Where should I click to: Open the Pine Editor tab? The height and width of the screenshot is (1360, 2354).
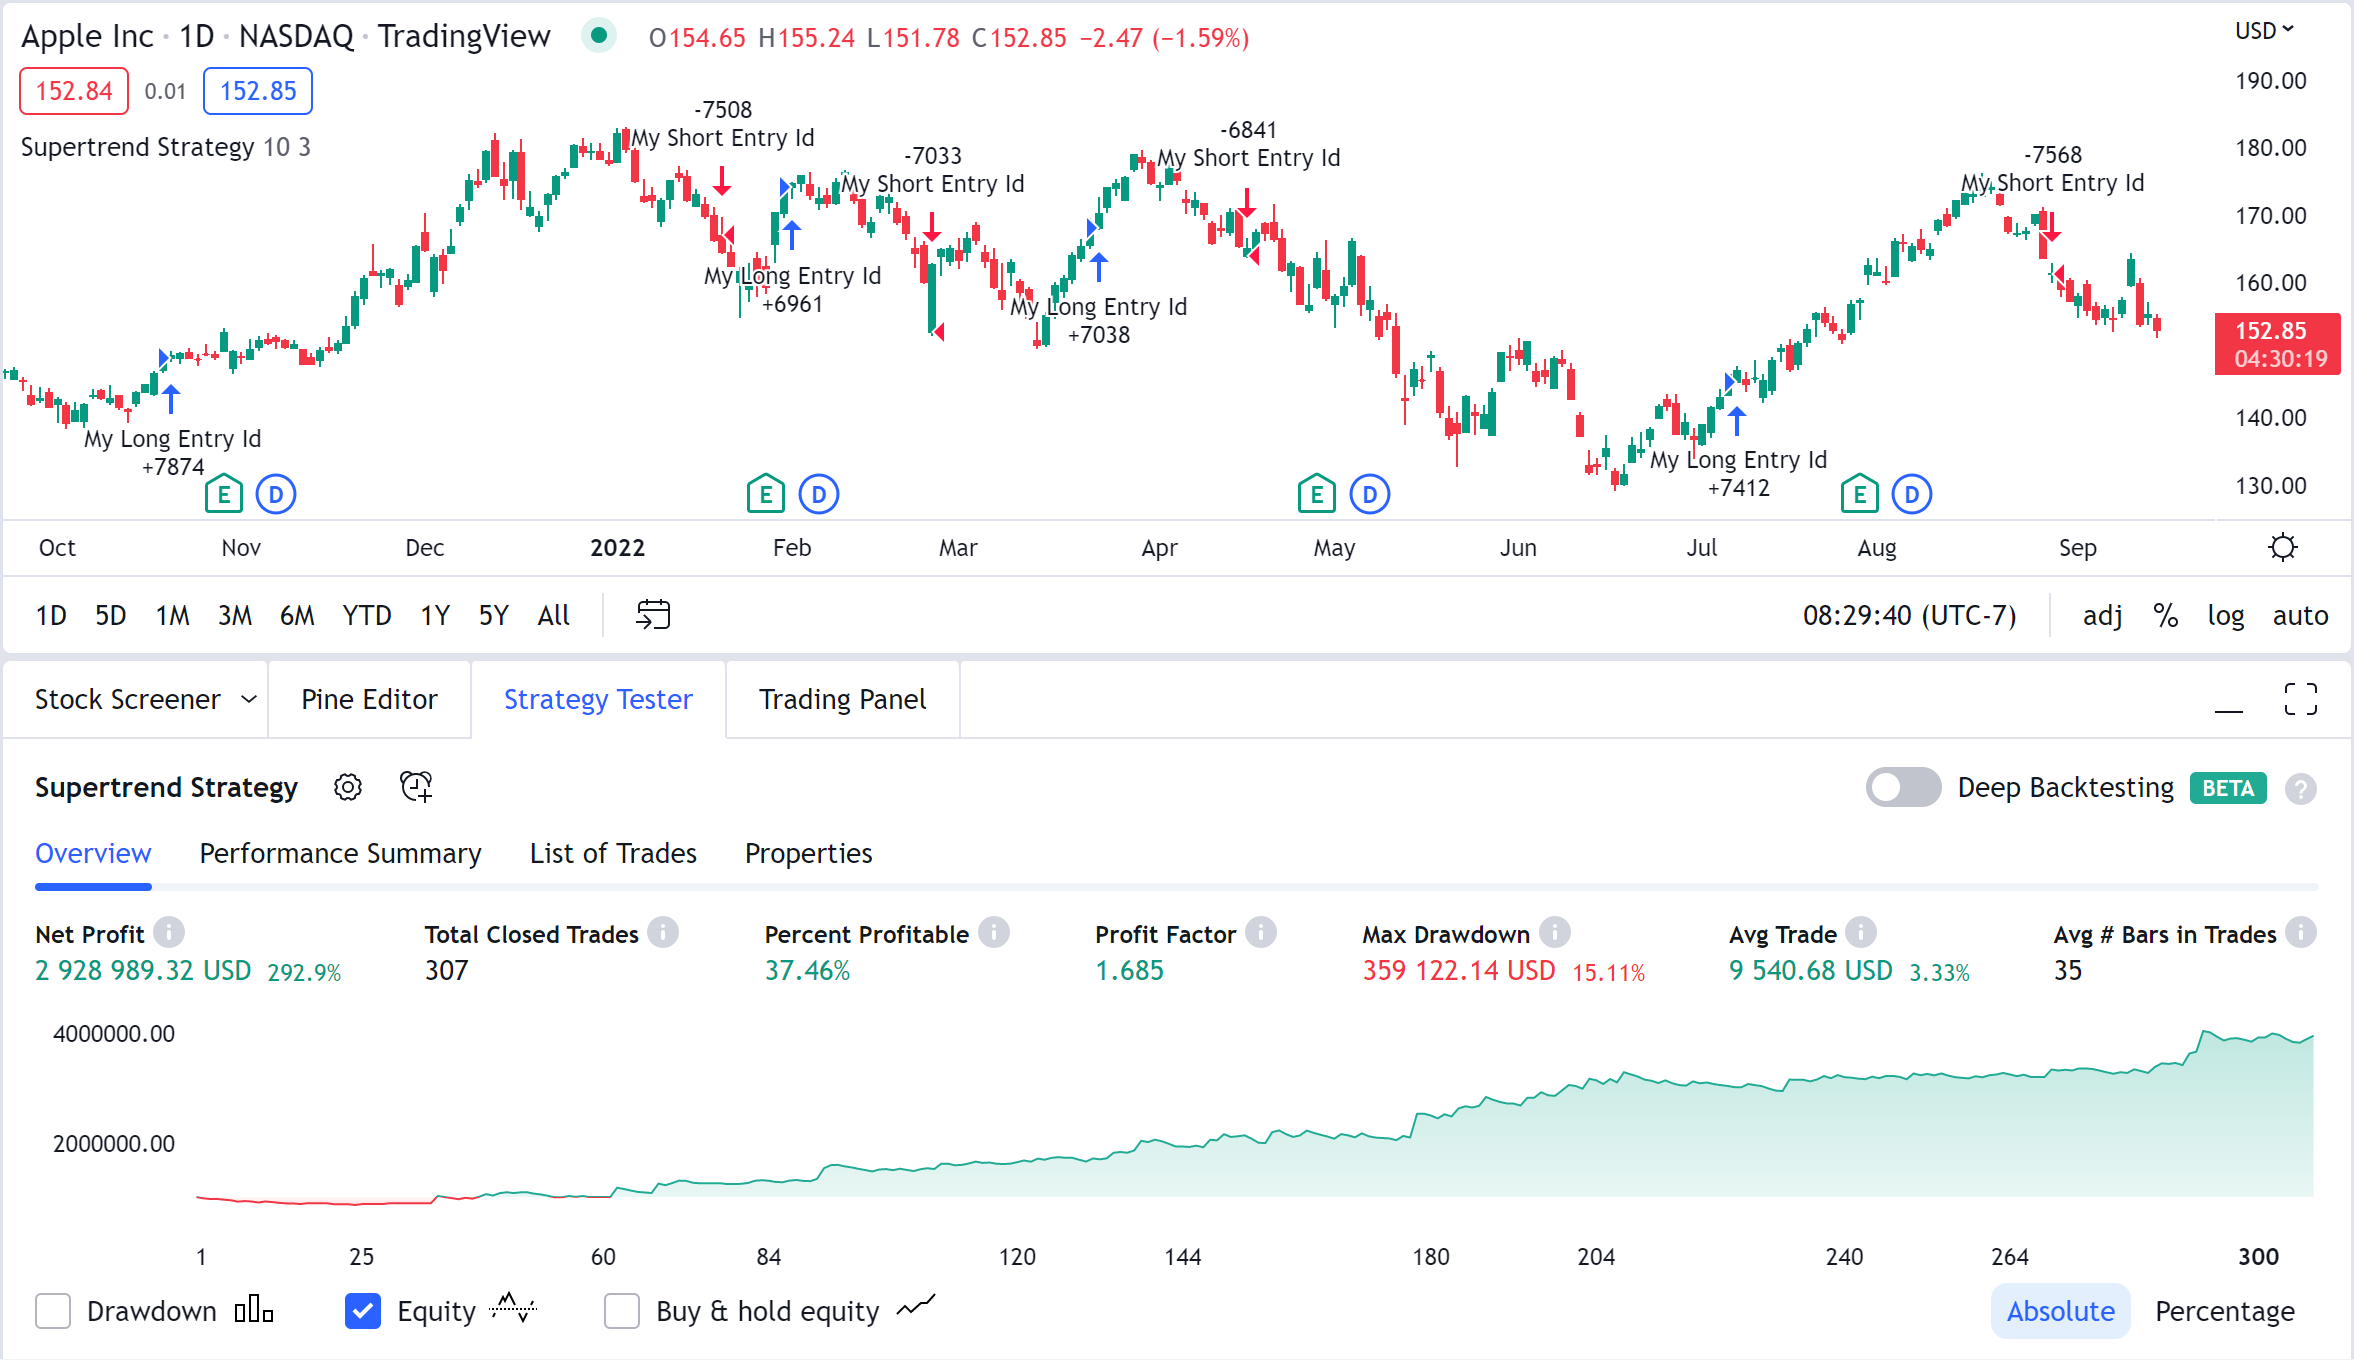369,698
